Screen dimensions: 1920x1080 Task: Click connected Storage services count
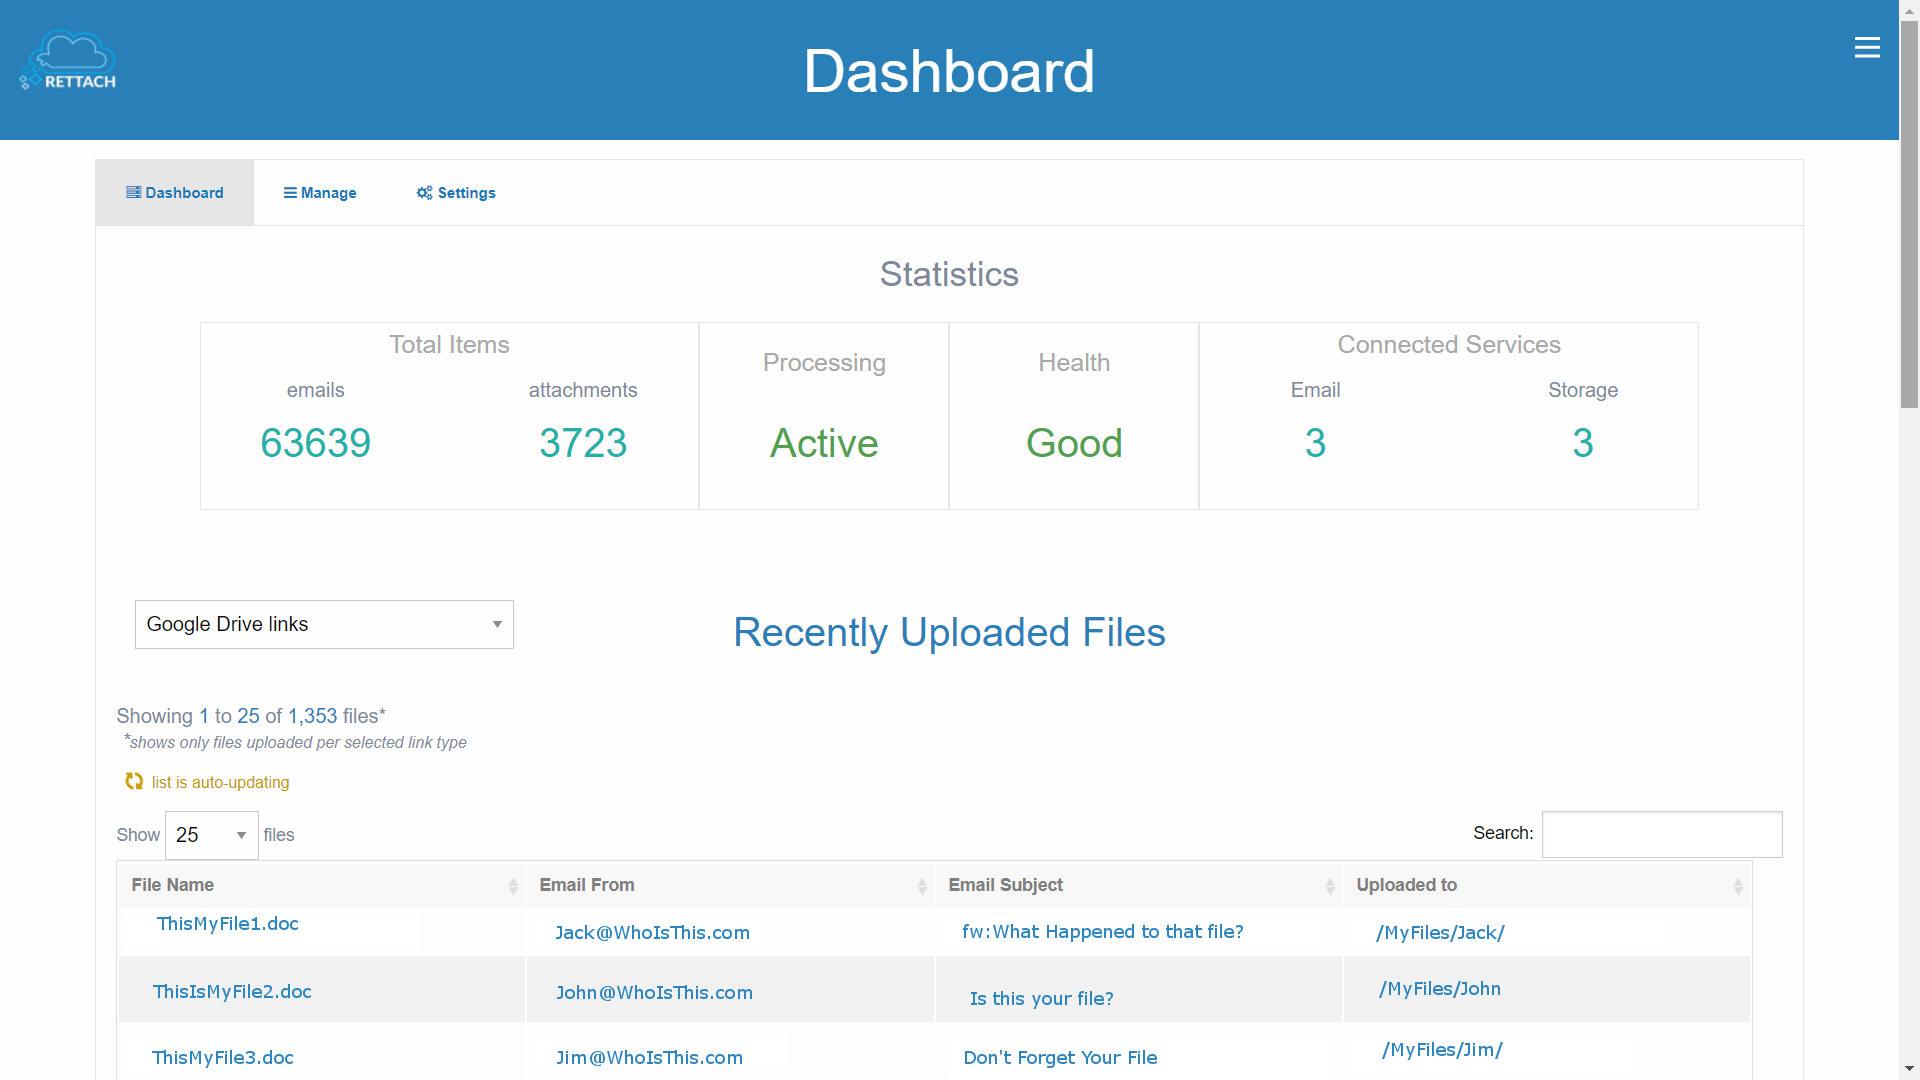click(1582, 443)
